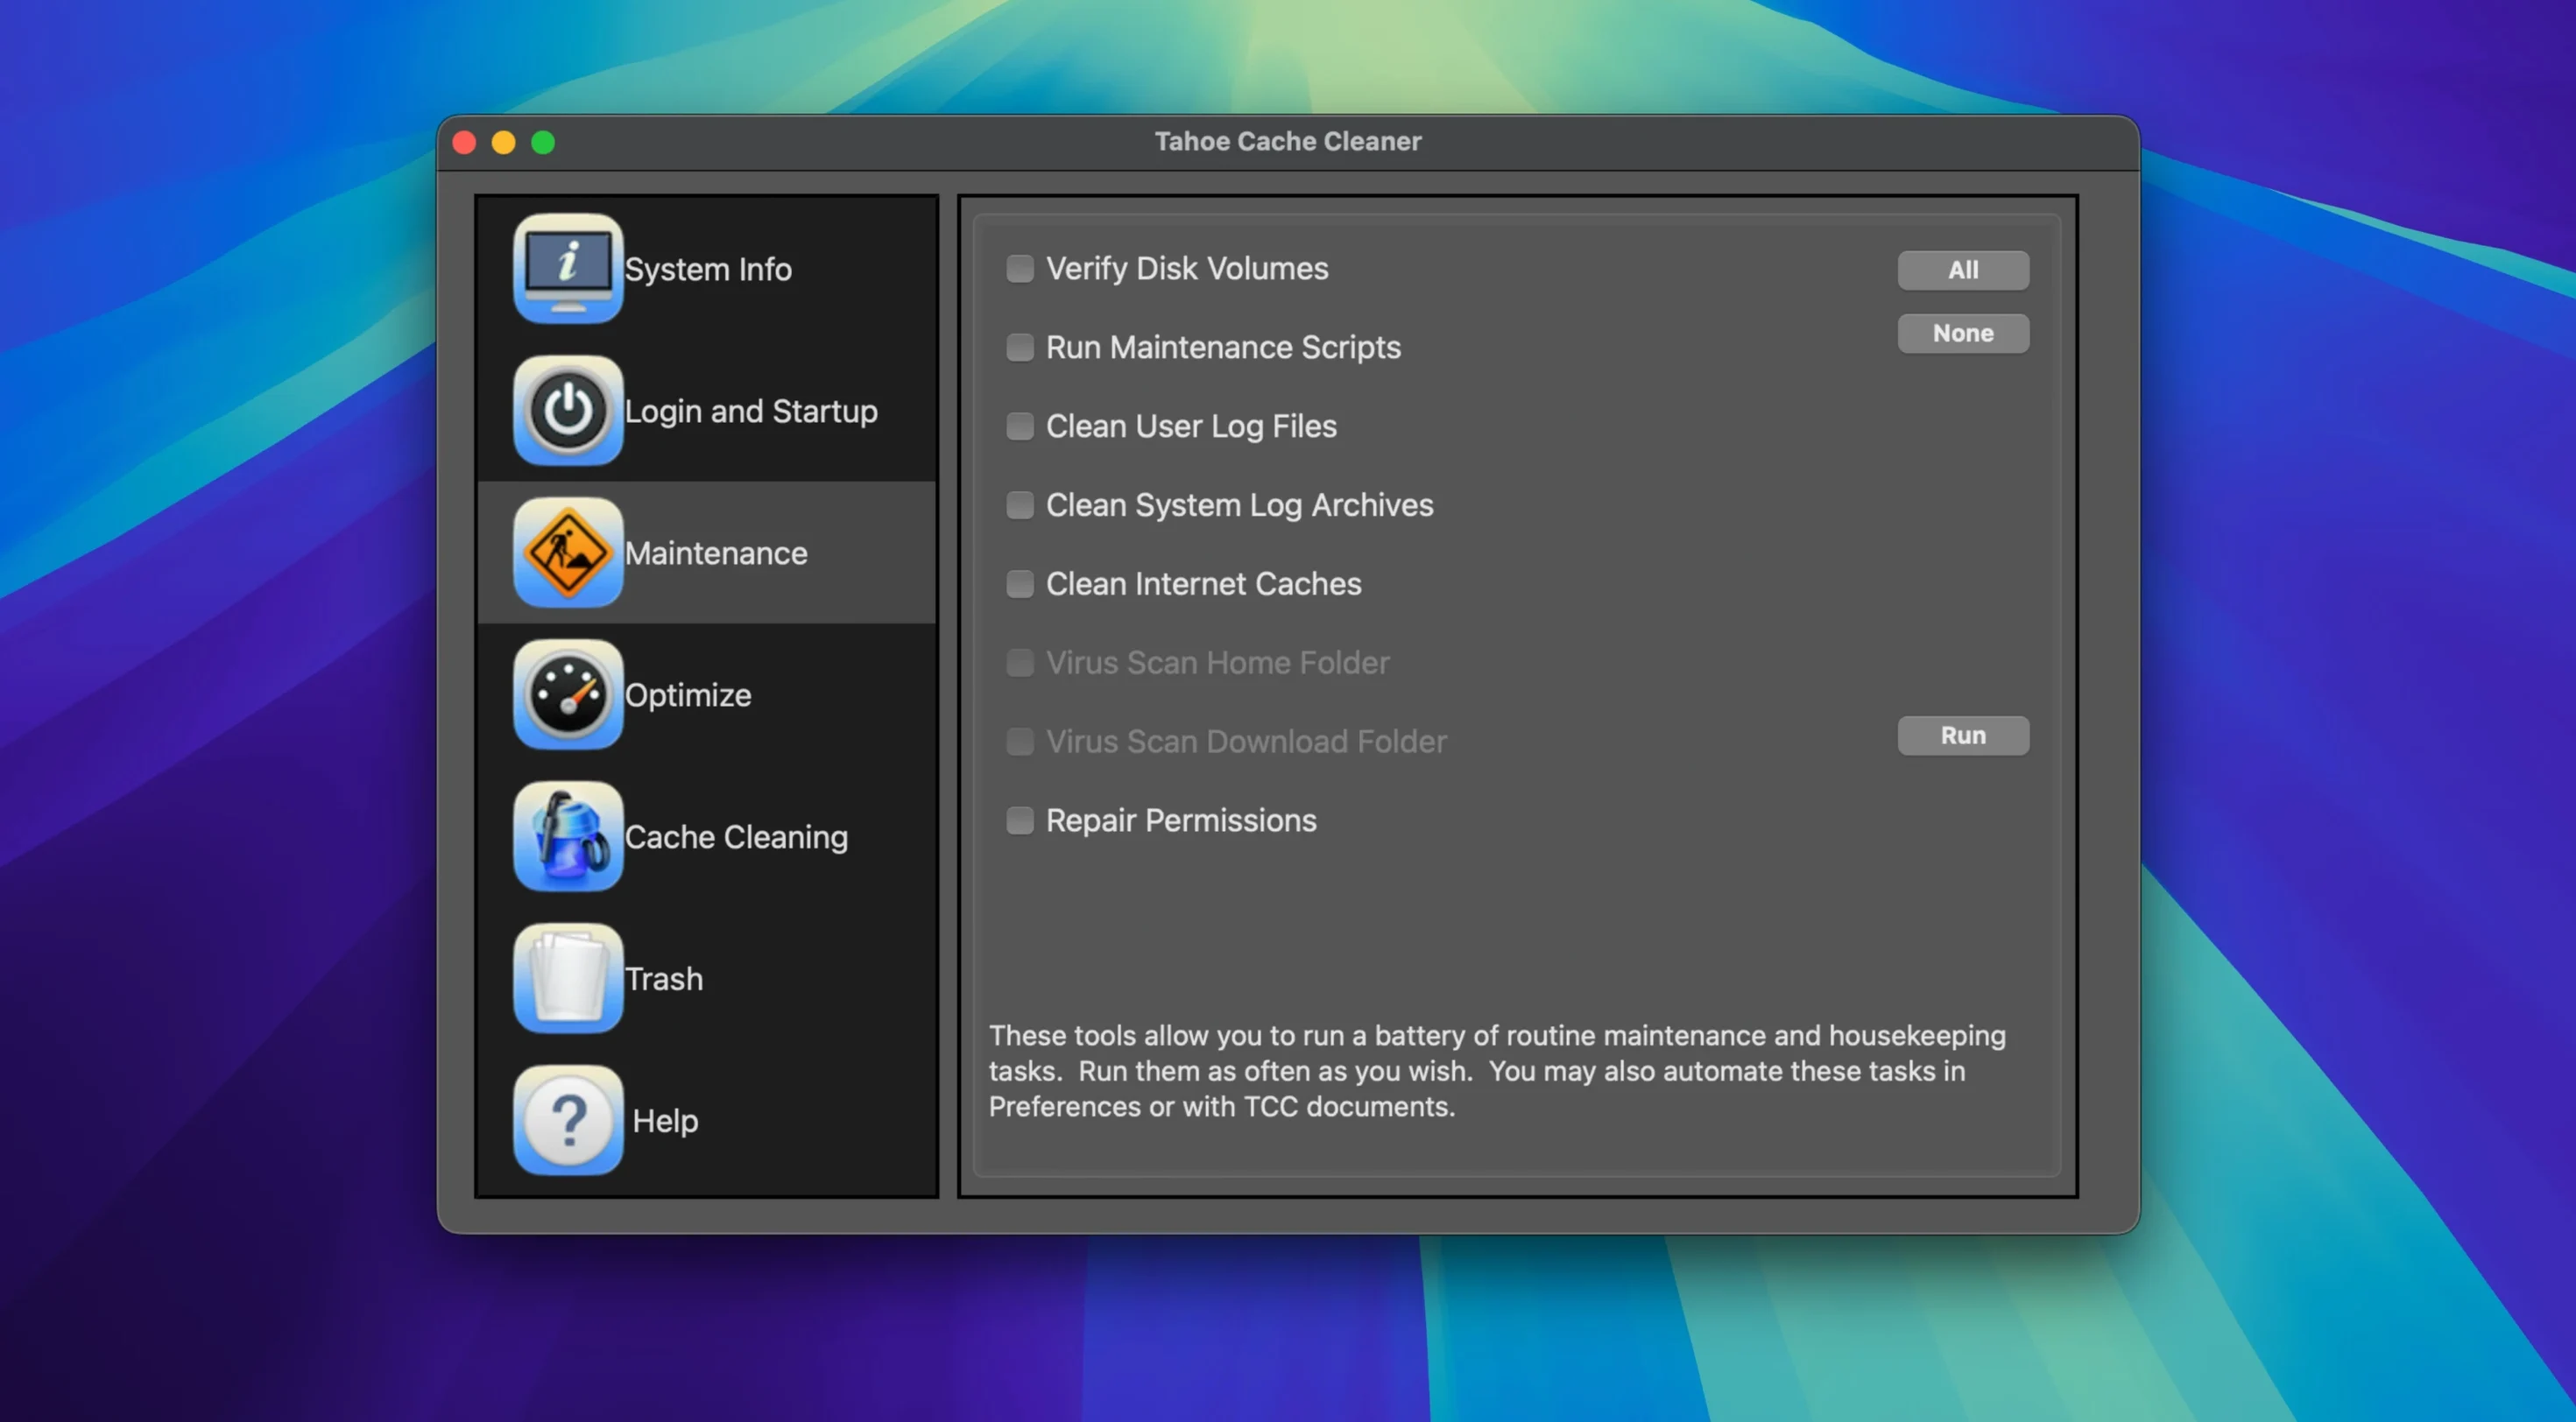Click the maintenance tools description paragraph
2576x1422 pixels.
click(1497, 1071)
